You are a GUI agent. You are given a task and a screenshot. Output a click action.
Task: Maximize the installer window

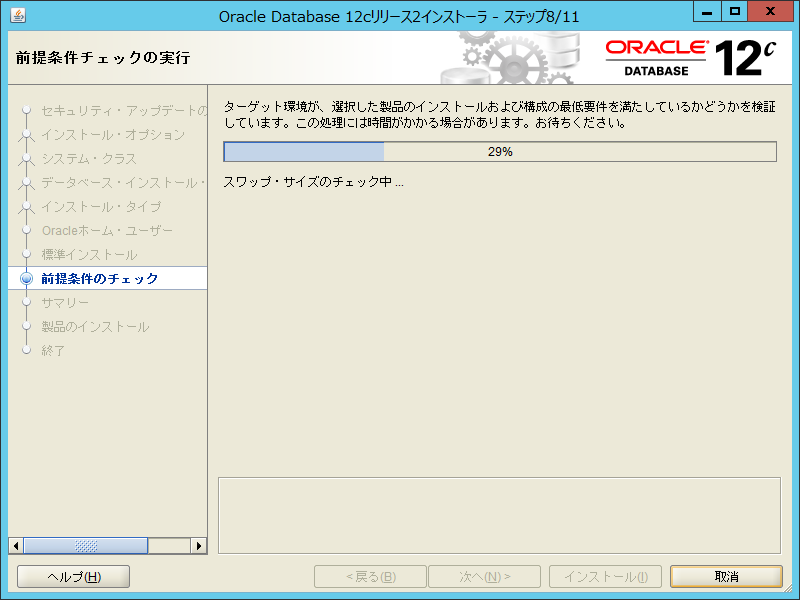[x=735, y=12]
